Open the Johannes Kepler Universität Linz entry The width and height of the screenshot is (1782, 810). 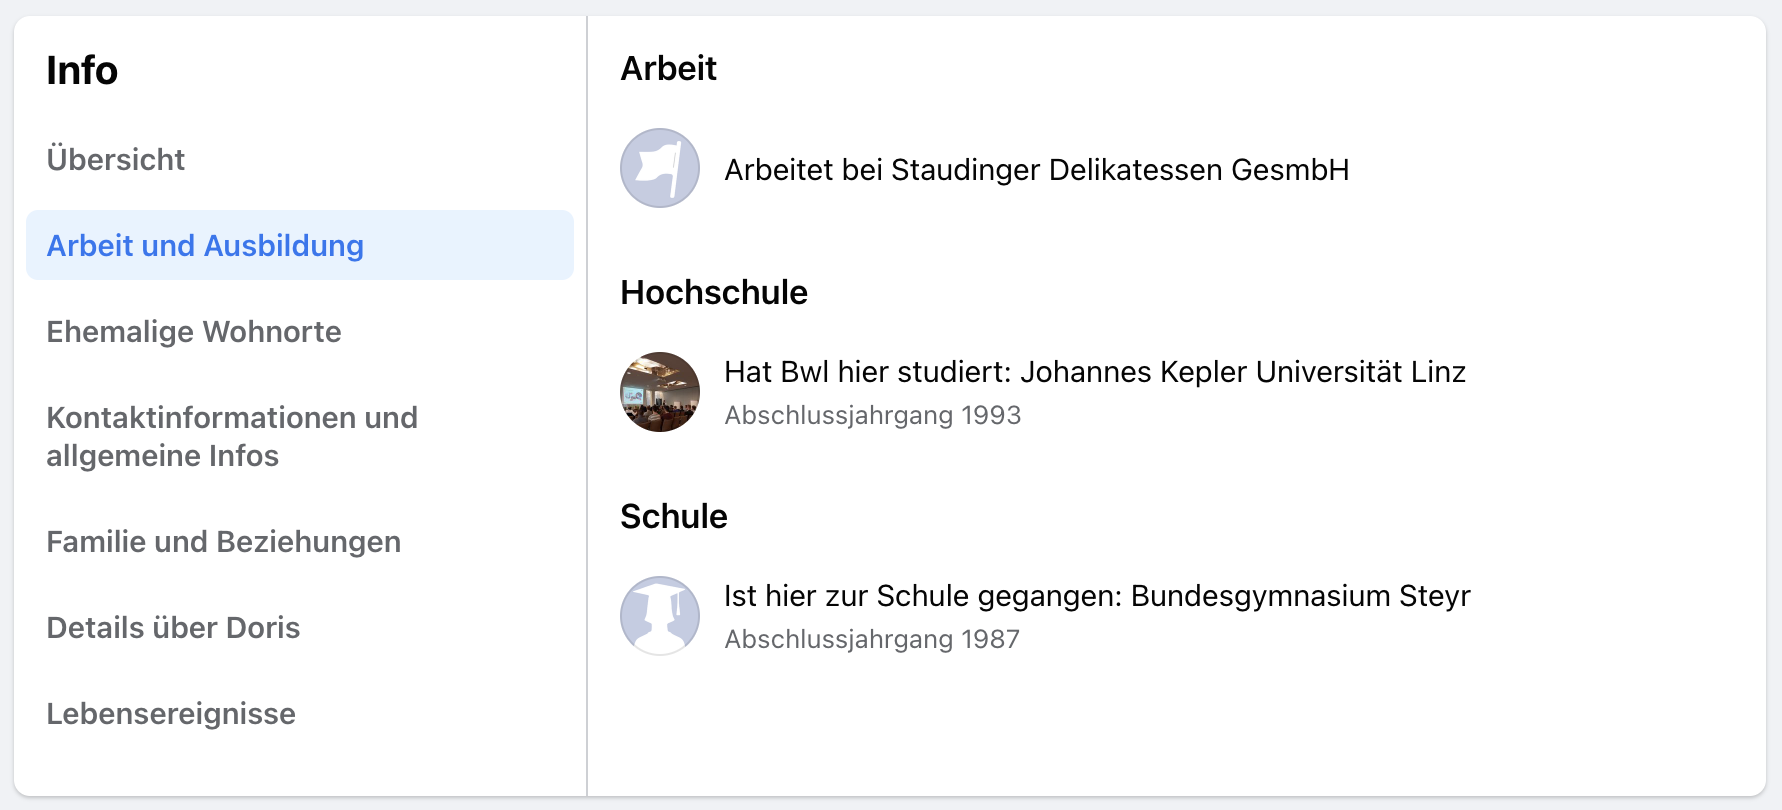[x=1095, y=372]
